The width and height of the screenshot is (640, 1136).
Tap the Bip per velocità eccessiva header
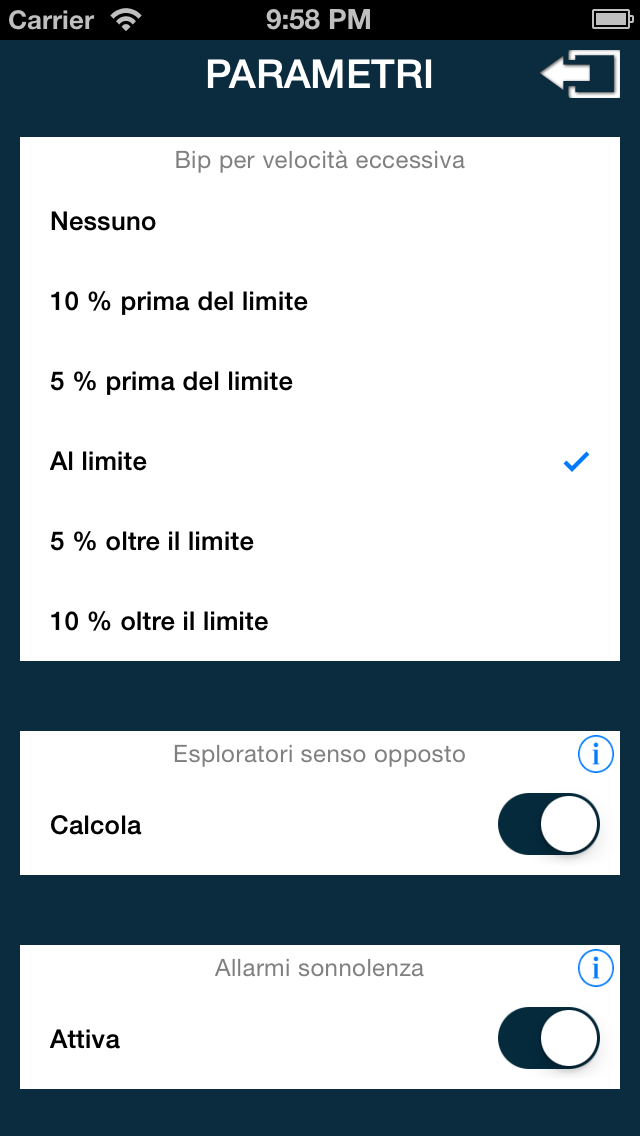click(319, 160)
